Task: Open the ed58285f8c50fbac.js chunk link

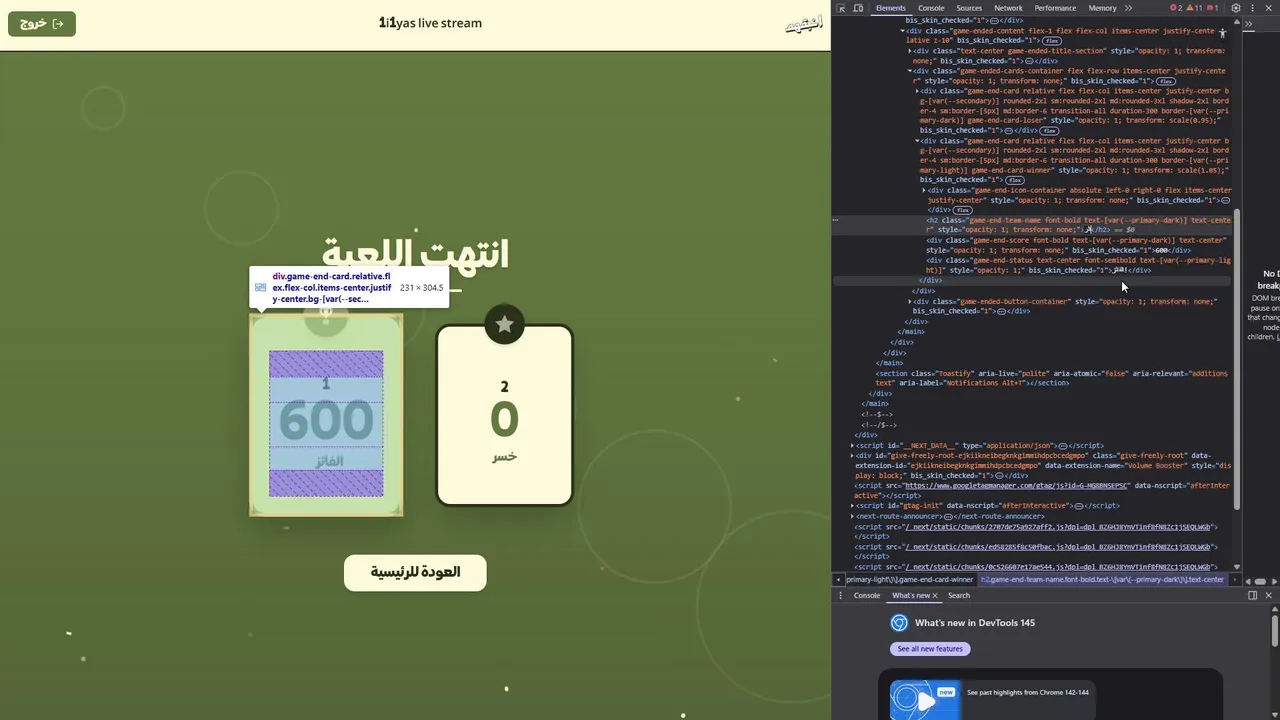Action: point(1058,547)
